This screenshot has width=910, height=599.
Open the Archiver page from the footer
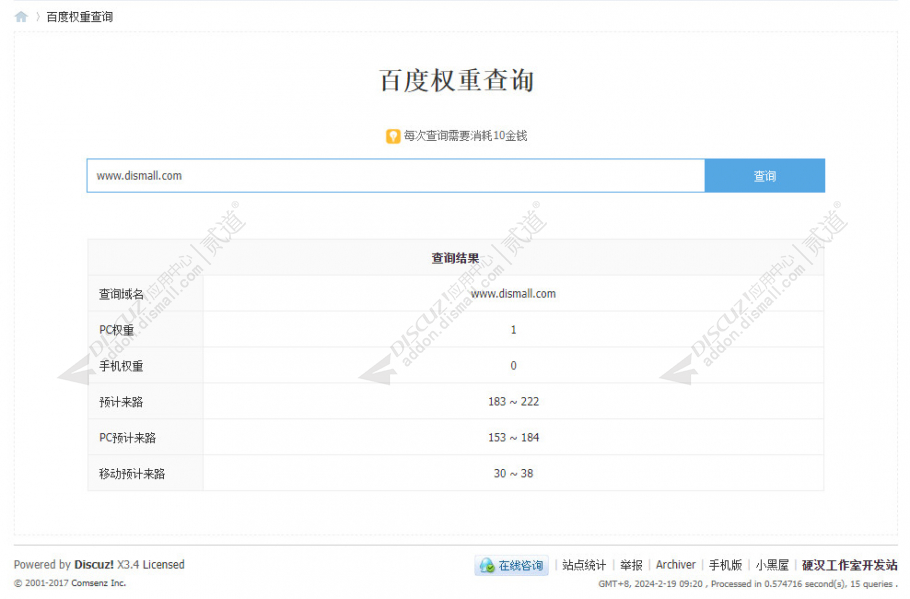click(675, 564)
